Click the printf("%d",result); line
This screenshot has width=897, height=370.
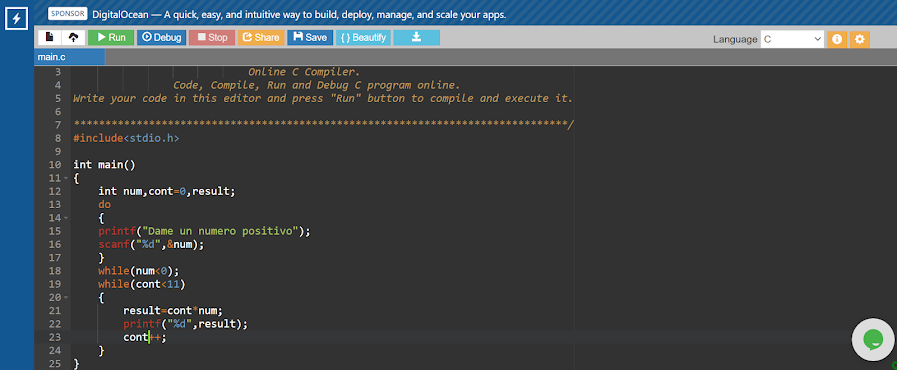coord(185,324)
